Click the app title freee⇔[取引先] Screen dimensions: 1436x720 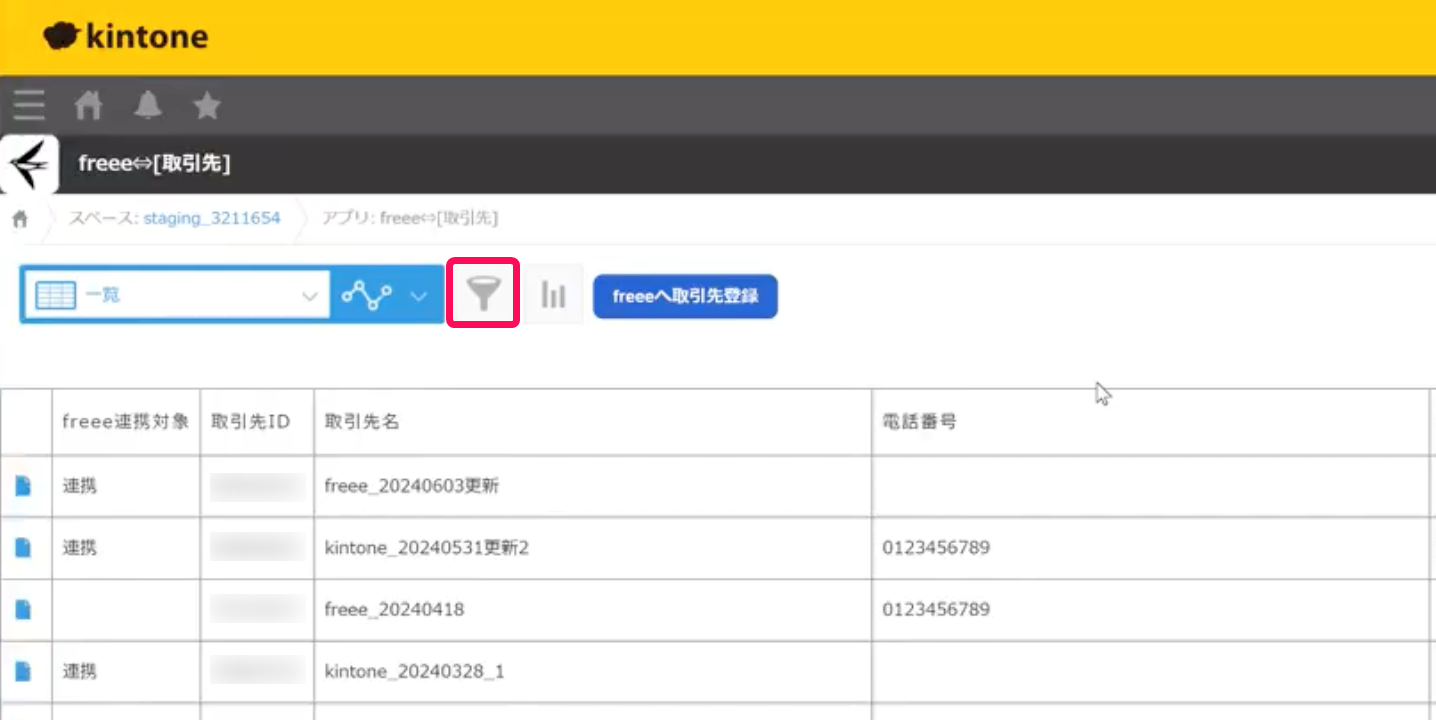pos(154,163)
